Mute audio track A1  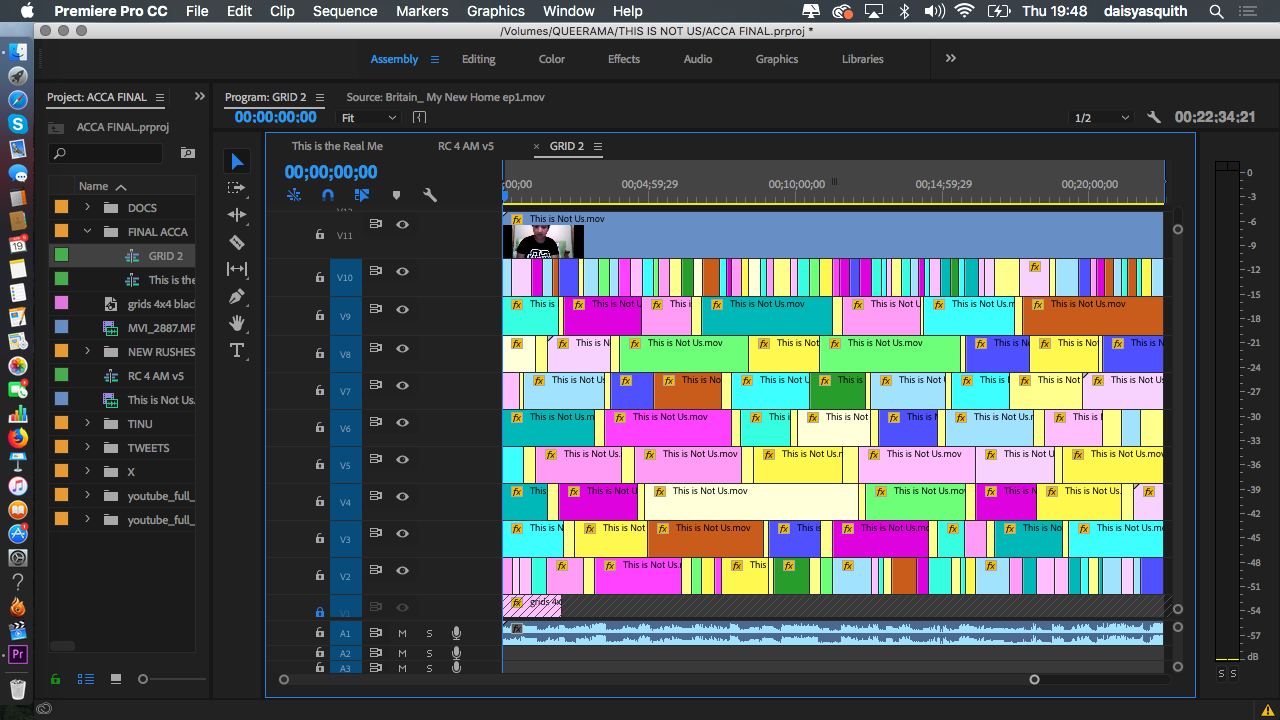[403, 633]
